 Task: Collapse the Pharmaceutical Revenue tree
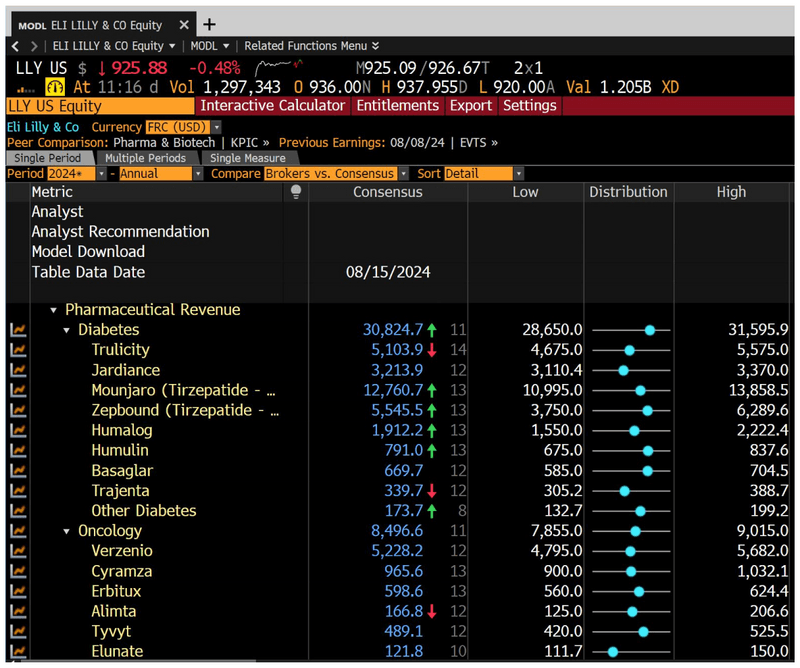[x=54, y=309]
